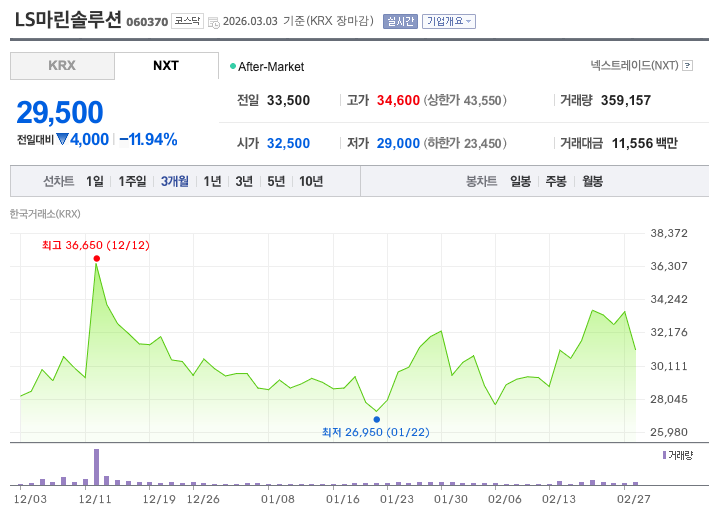Click the 하한가 23,450 lower limit text
The height and width of the screenshot is (521, 709).
[x=465, y=143]
